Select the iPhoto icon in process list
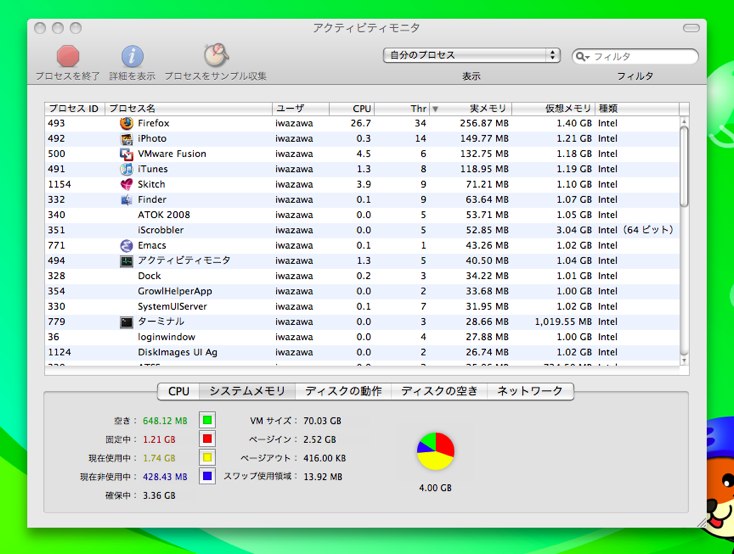This screenshot has height=554, width=734. click(x=126, y=139)
